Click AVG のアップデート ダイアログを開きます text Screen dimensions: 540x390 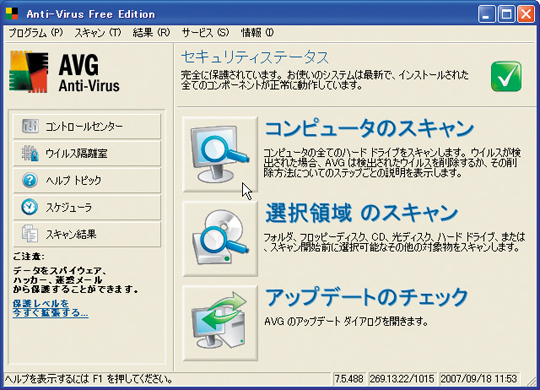point(346,322)
